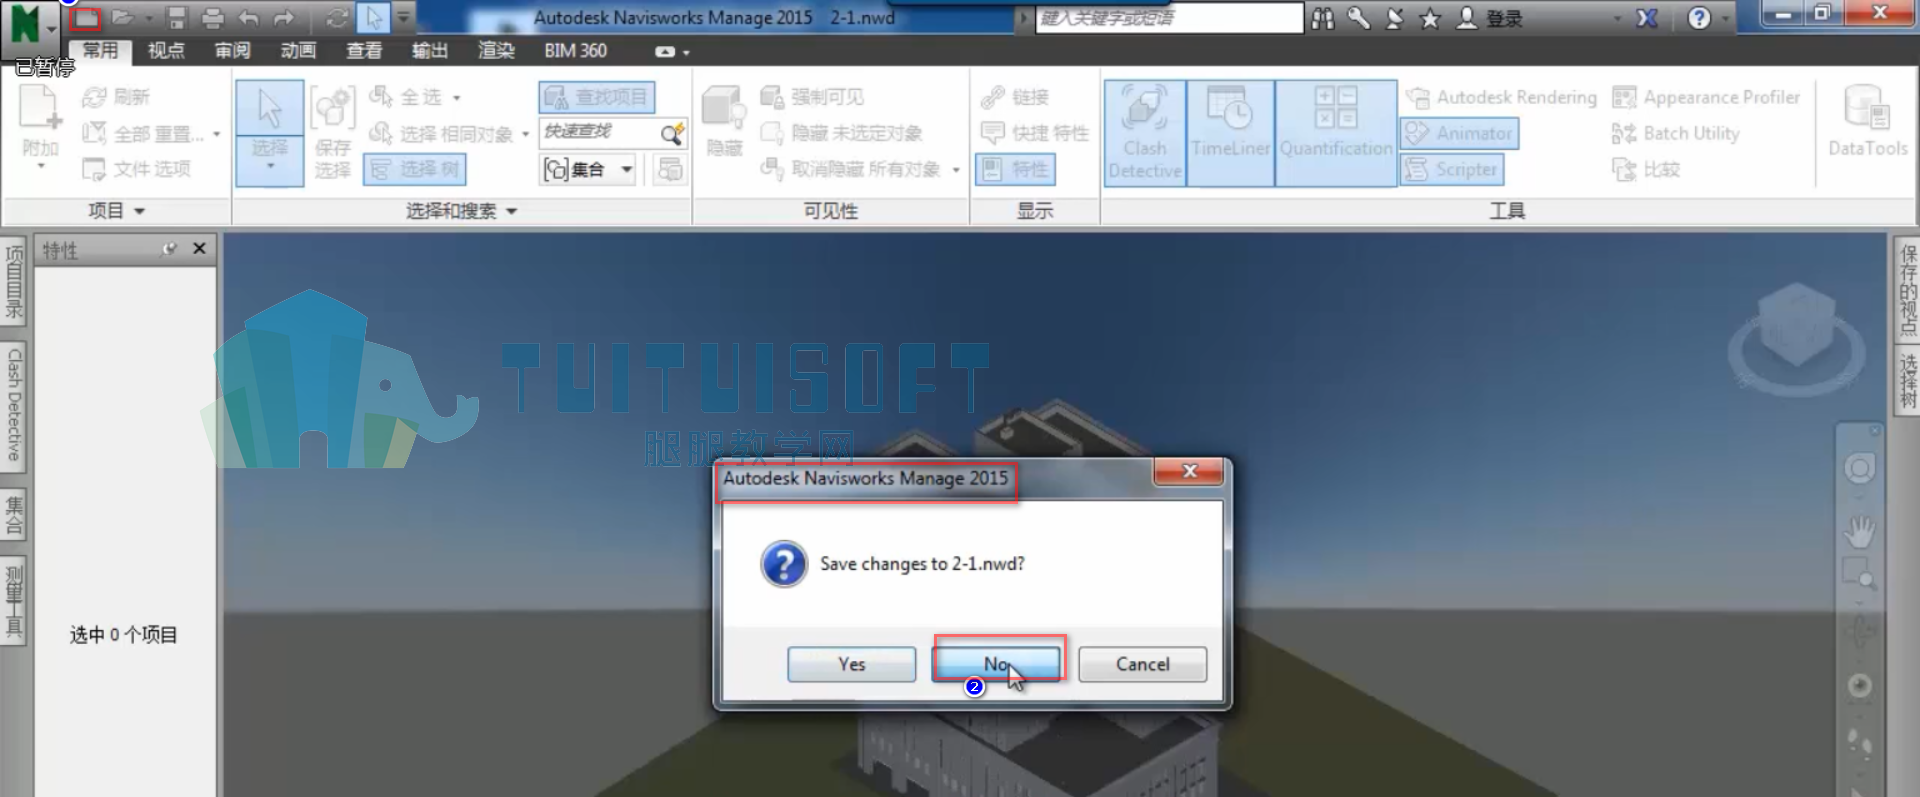Click No in the save dialog
Viewport: 1920px width, 797px height.
click(x=996, y=664)
